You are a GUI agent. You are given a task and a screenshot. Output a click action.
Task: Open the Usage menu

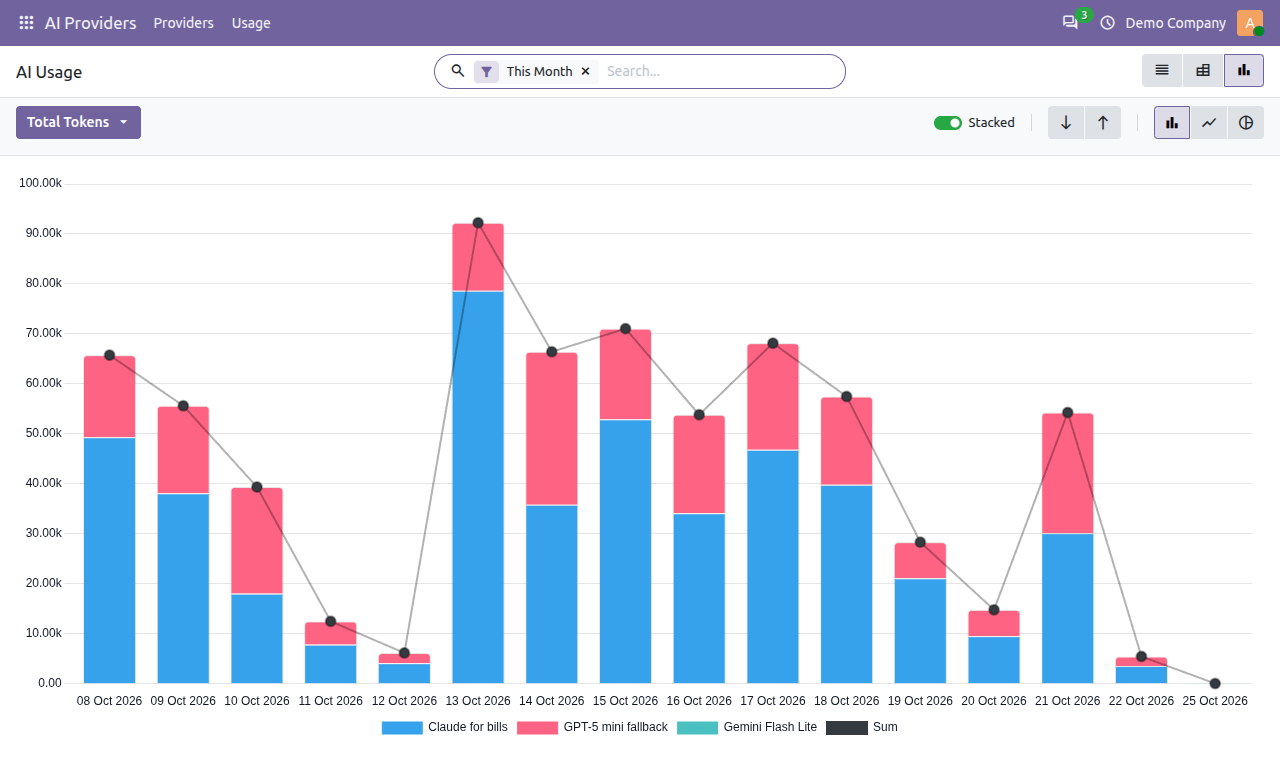(x=251, y=23)
